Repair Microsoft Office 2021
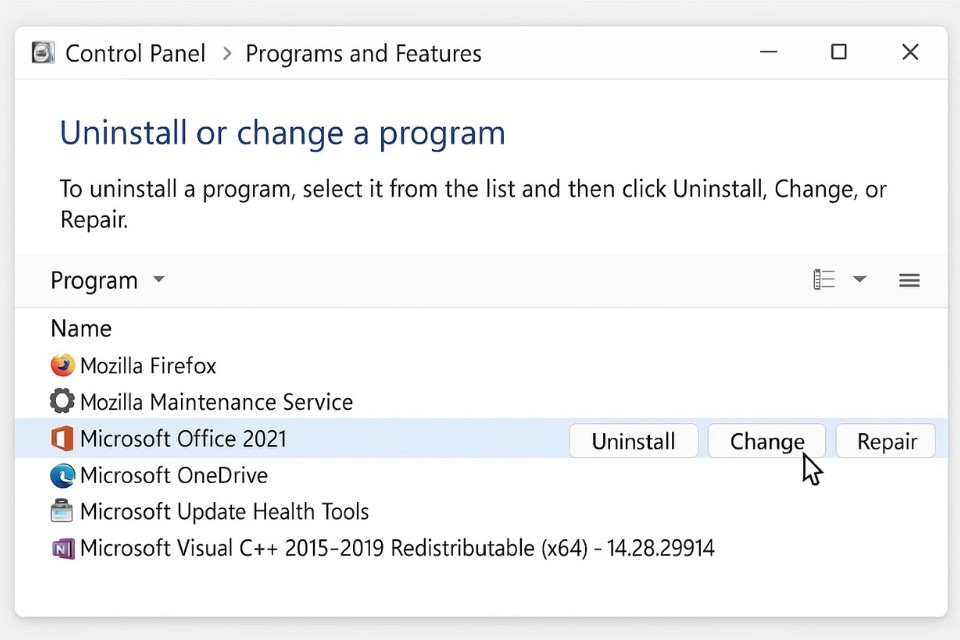This screenshot has width=960, height=640. click(x=886, y=441)
